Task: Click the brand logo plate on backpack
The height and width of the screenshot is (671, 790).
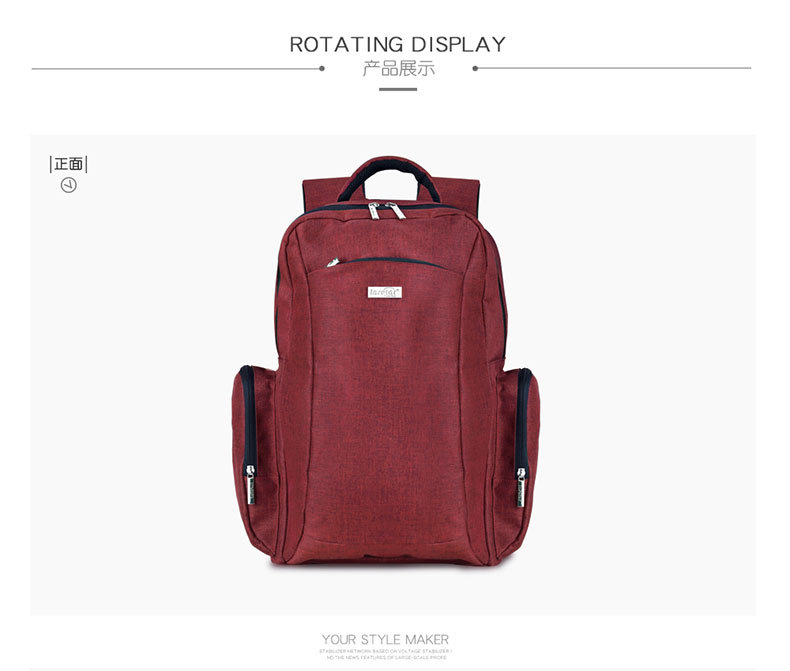Action: pos(385,292)
